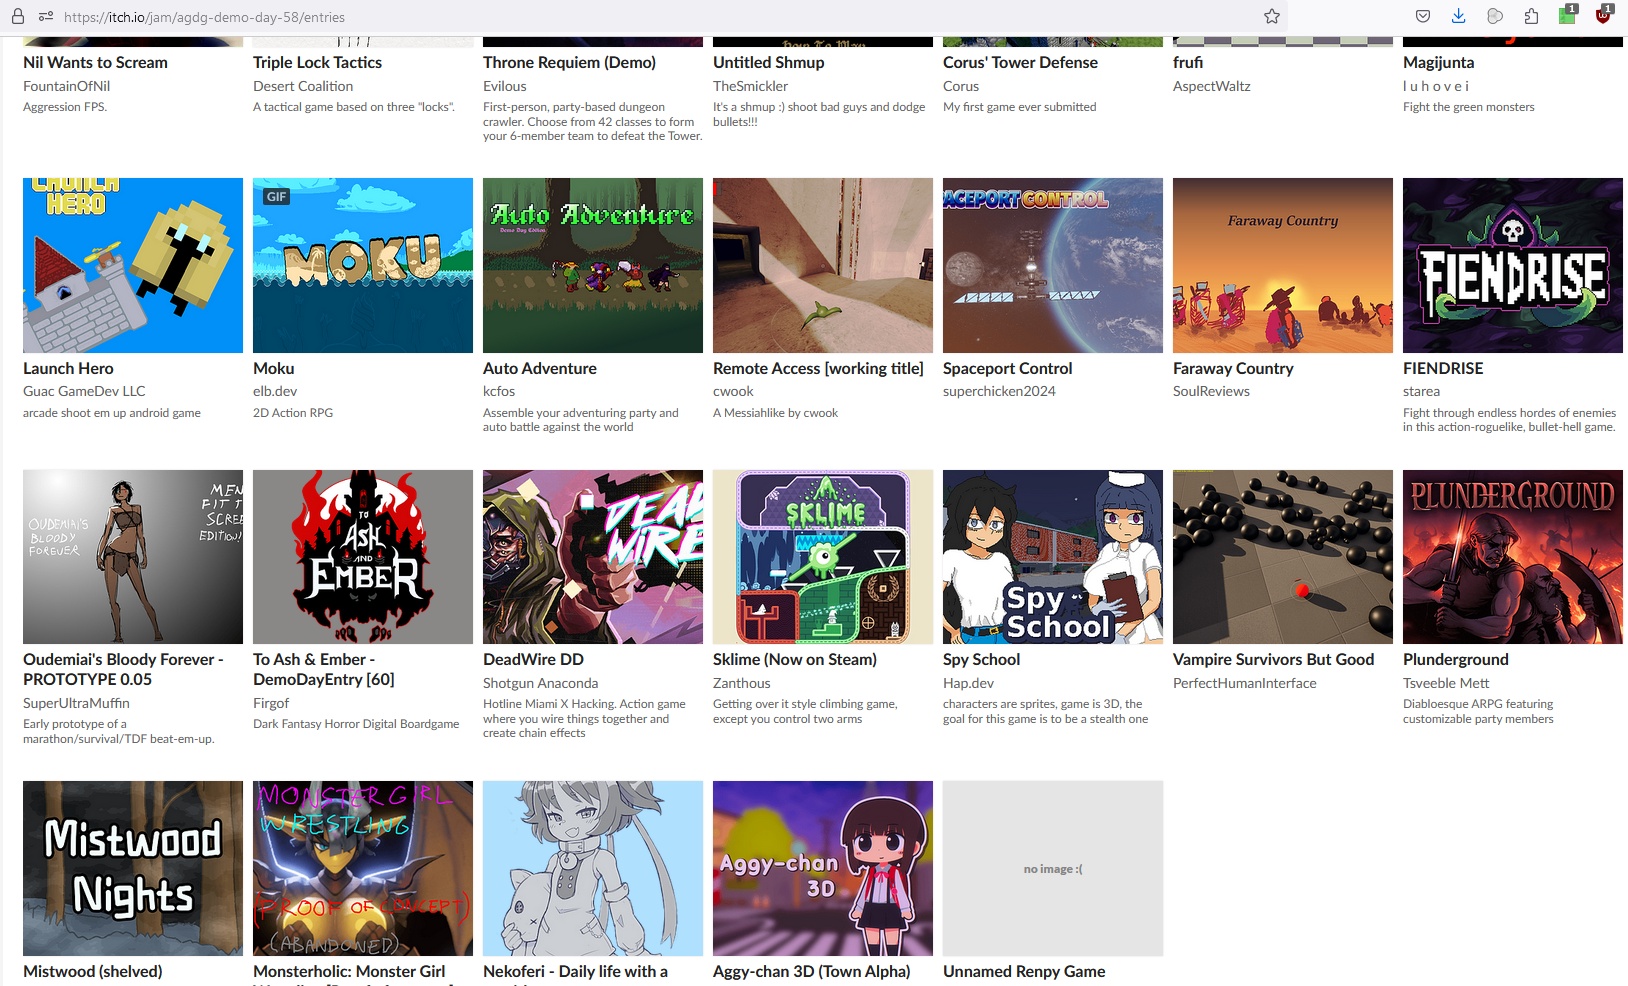Open the DeadWire DD thumbnail
The height and width of the screenshot is (986, 1628).
pyautogui.click(x=593, y=557)
